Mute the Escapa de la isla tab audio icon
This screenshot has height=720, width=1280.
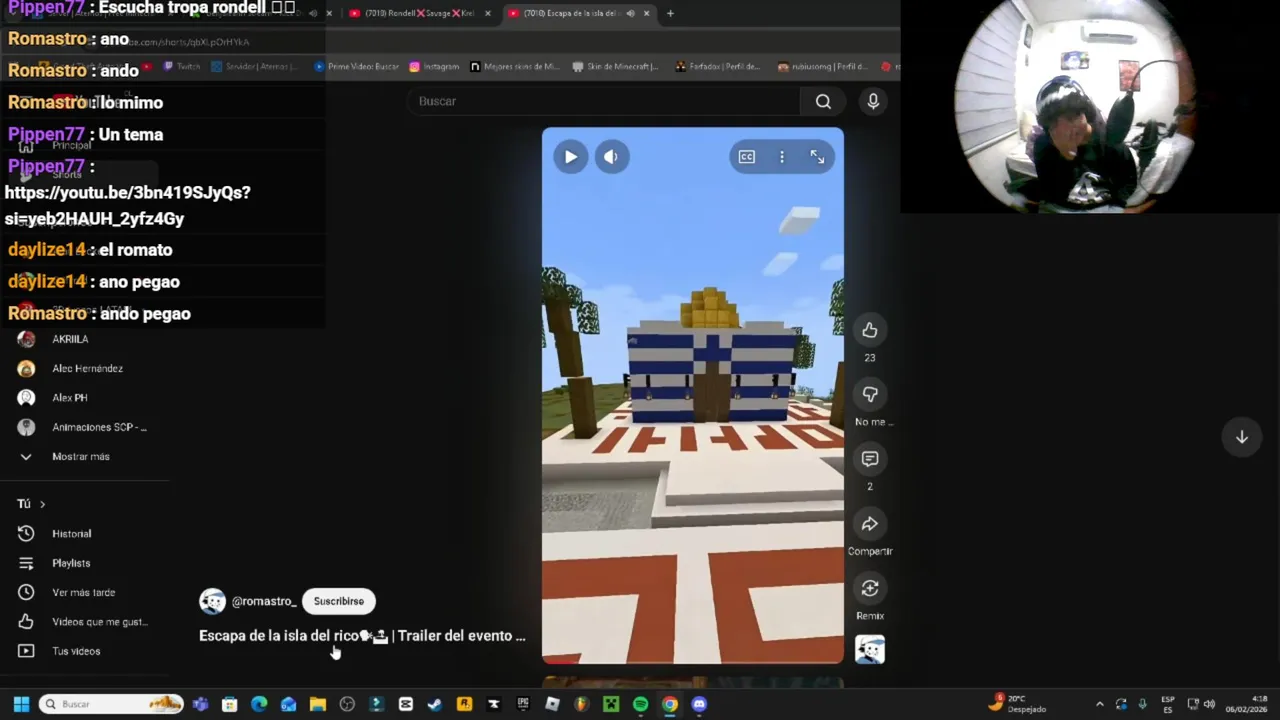(x=630, y=13)
